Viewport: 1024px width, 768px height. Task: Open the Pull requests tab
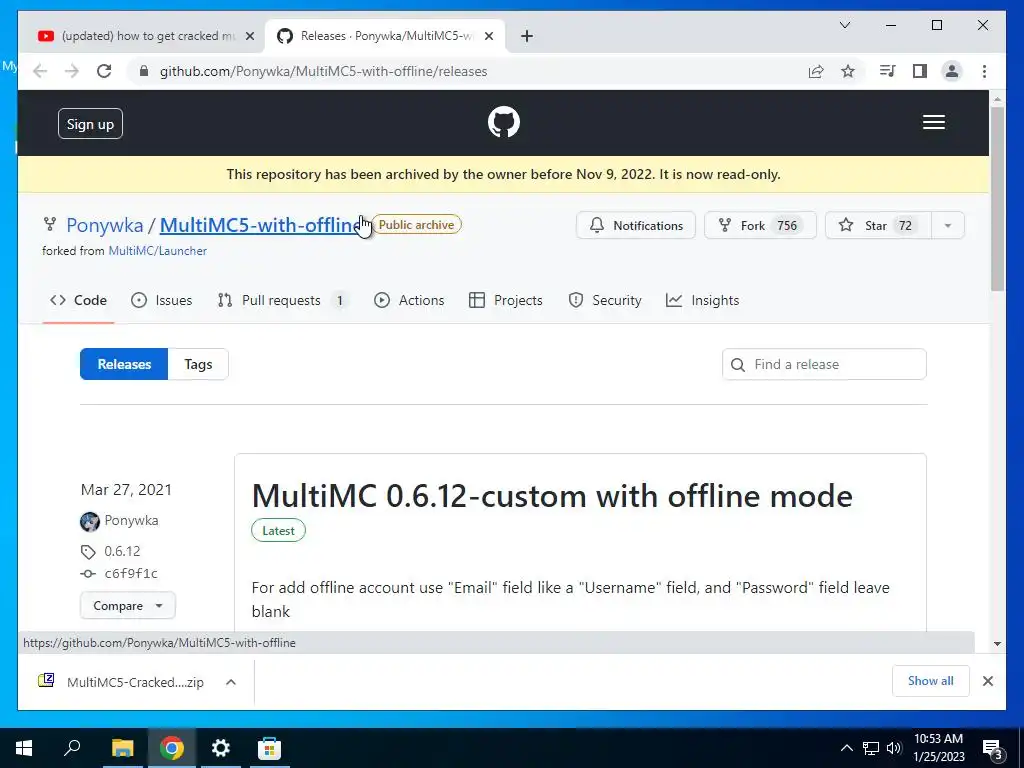click(282, 300)
